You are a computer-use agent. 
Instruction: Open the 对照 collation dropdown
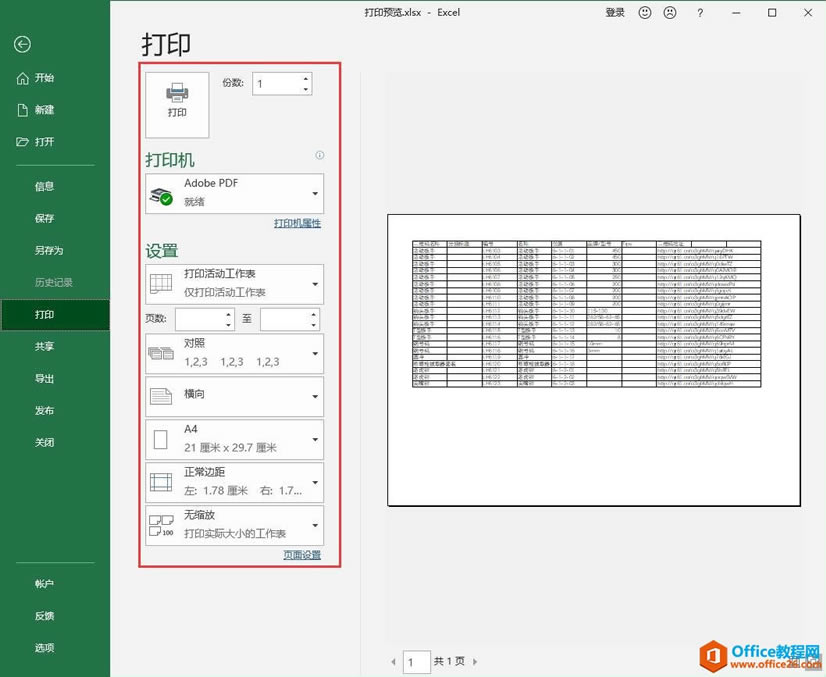(x=313, y=354)
